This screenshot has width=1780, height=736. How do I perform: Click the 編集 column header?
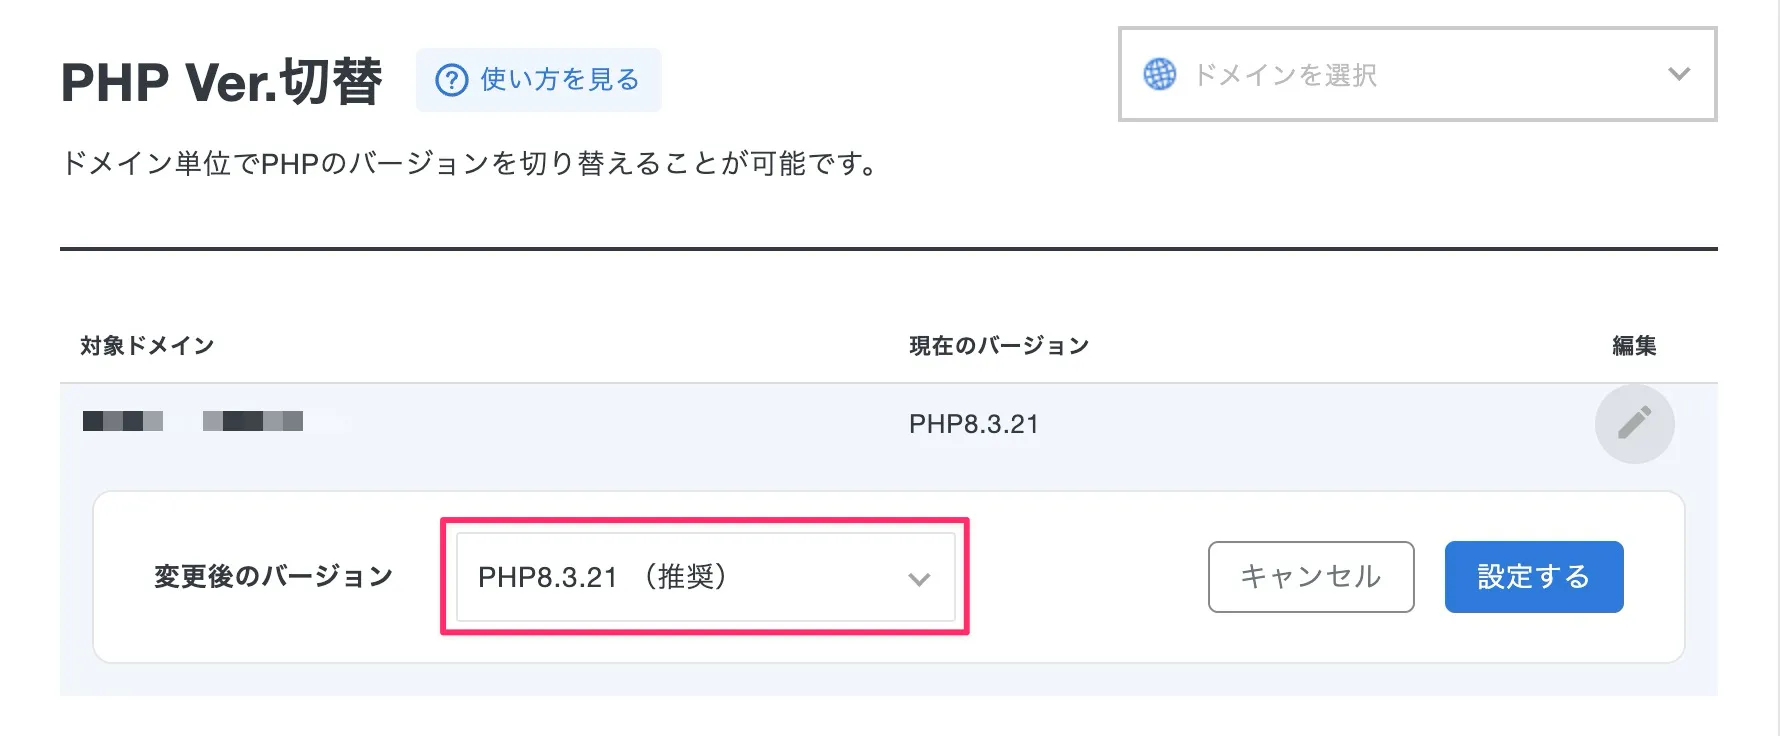(x=1634, y=346)
